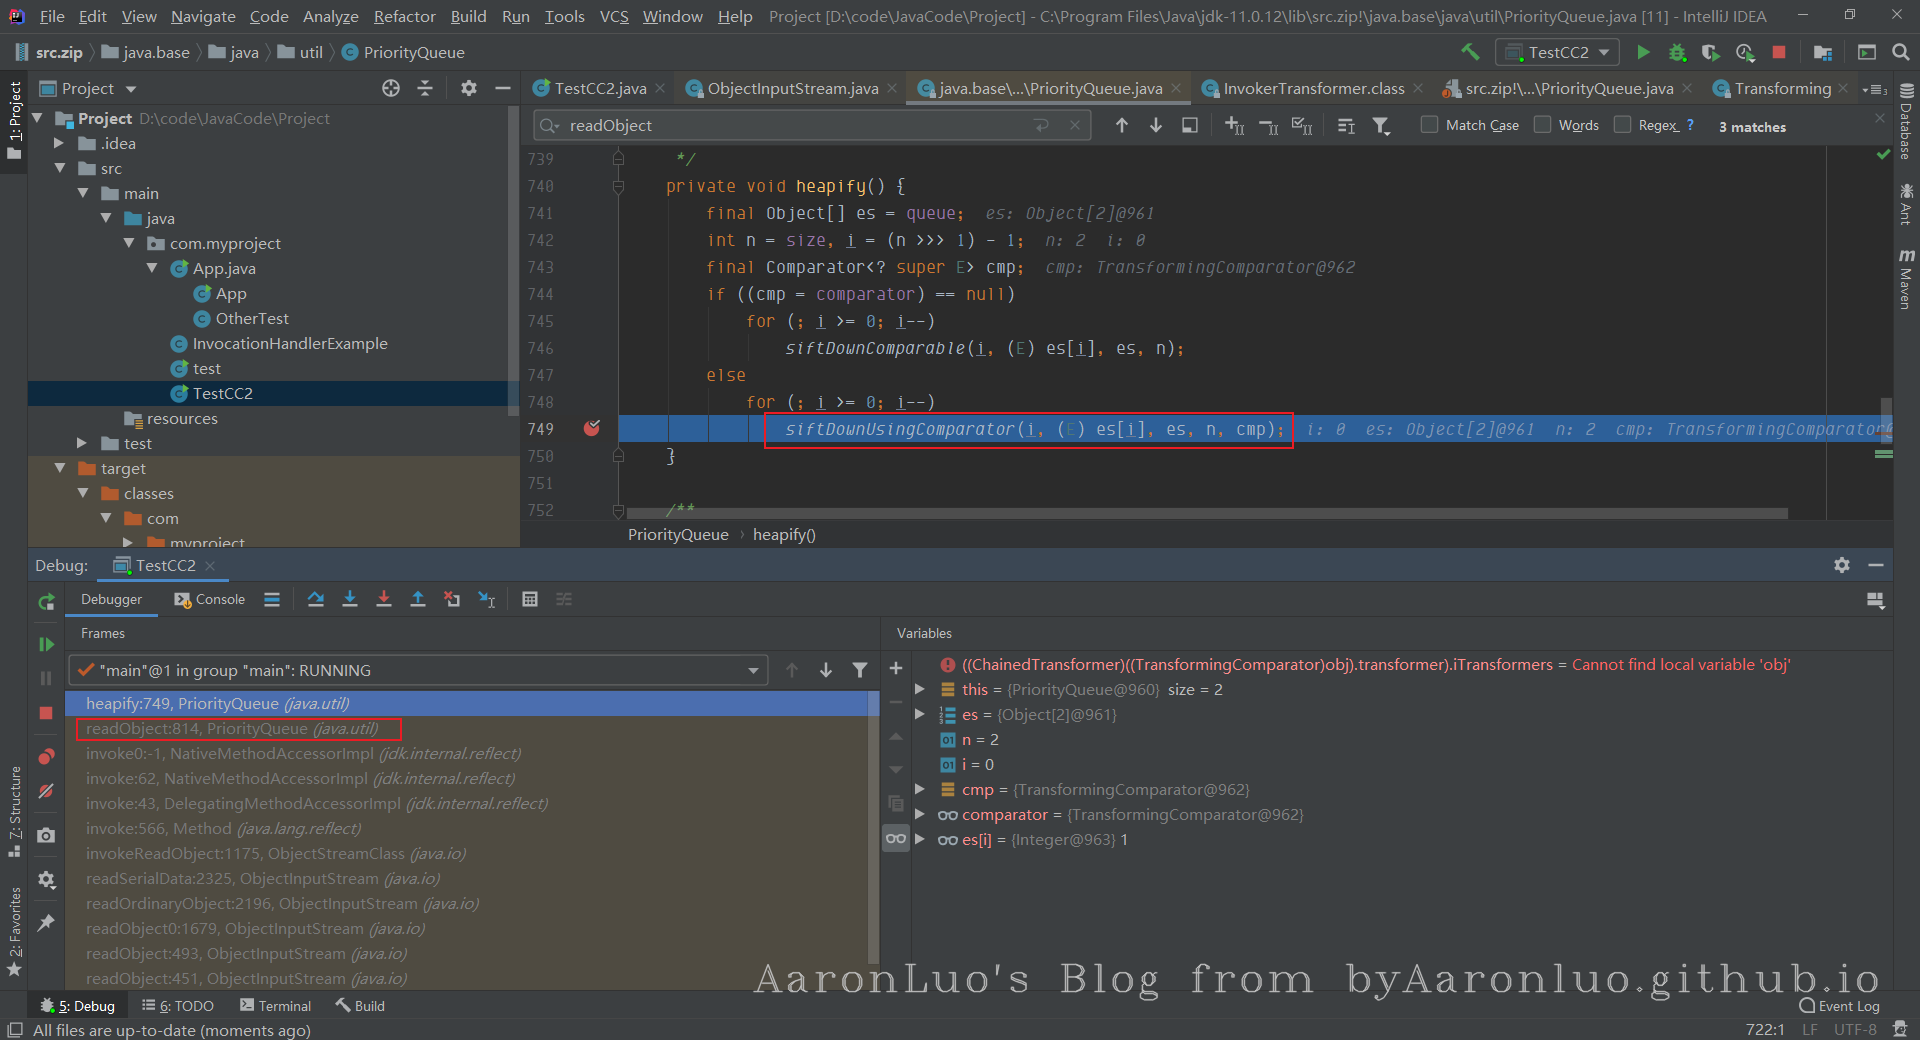
Task: Expand the 'this' PriorityQueue variable node
Action: [x=920, y=689]
